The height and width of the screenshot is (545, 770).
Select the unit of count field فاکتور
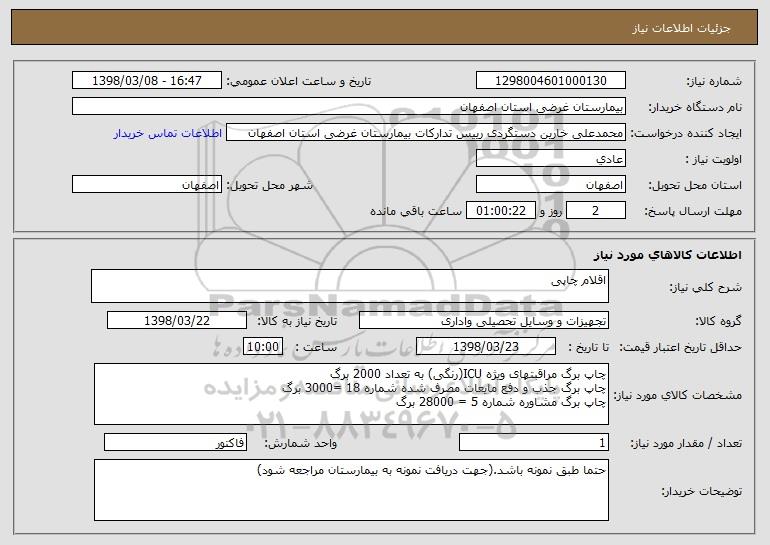click(175, 442)
